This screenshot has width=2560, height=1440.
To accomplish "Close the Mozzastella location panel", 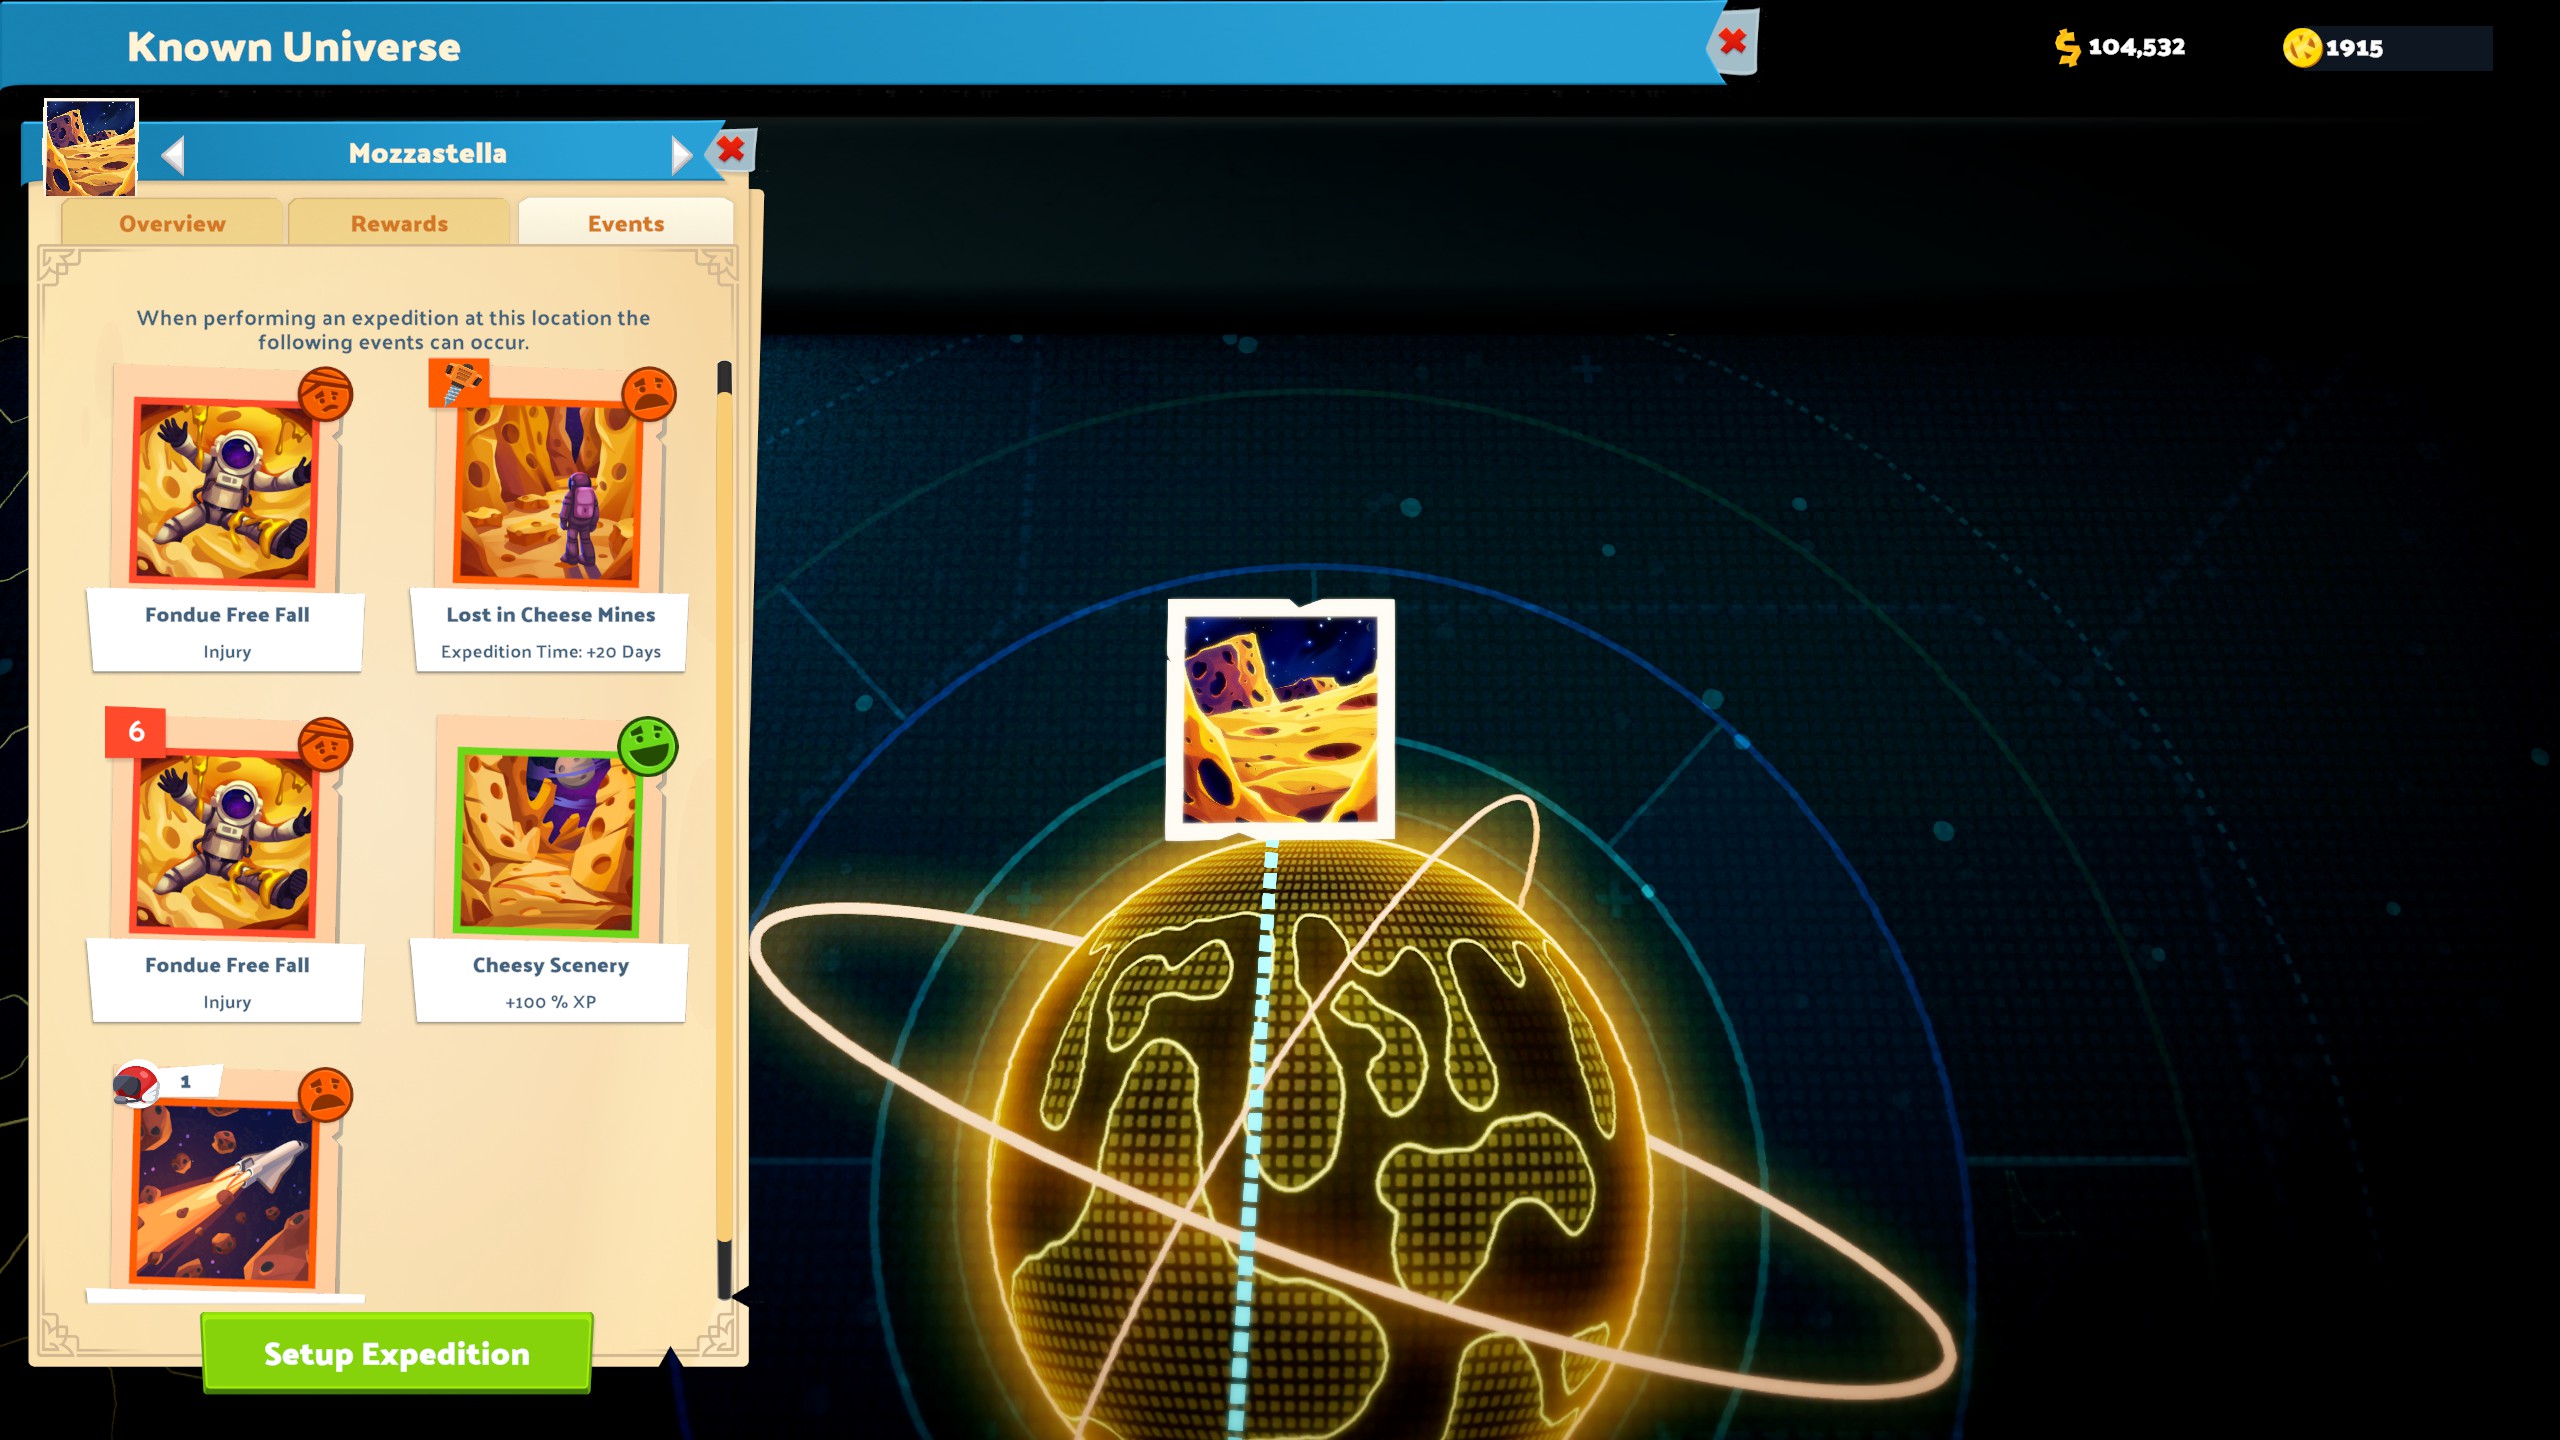I will (731, 150).
